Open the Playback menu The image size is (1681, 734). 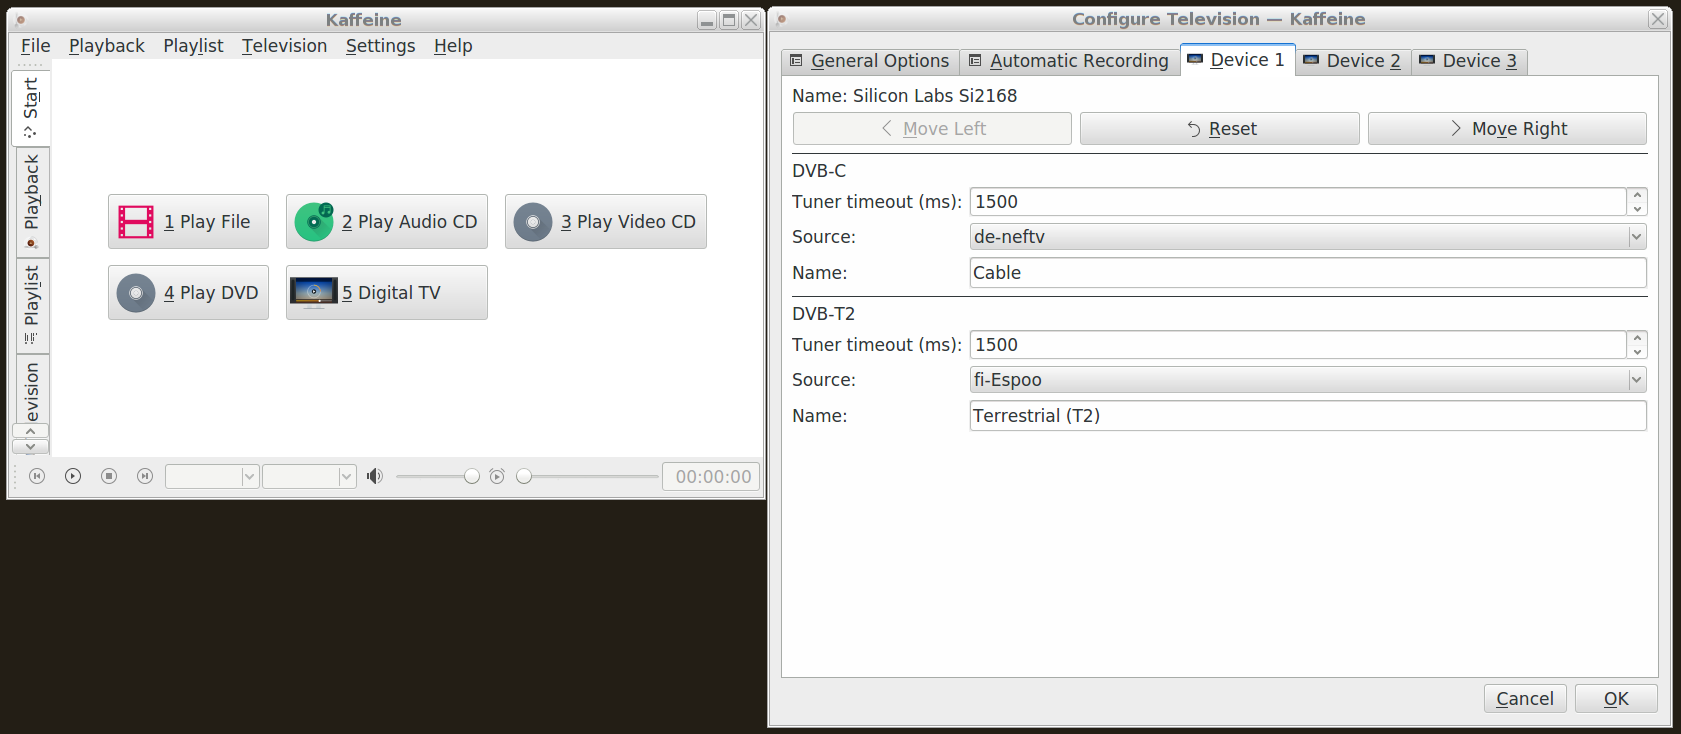[107, 46]
